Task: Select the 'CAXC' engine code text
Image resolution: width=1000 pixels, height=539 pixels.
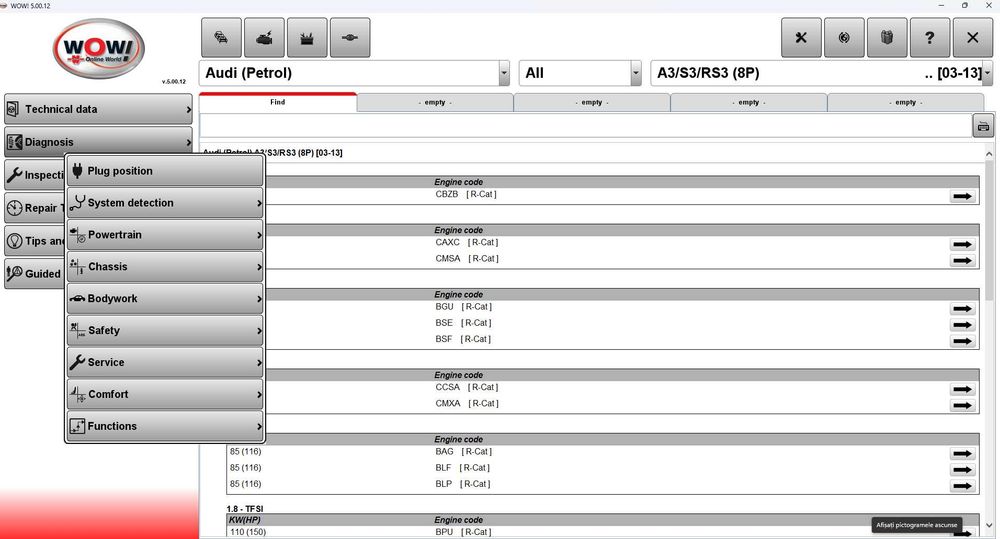Action: click(448, 242)
